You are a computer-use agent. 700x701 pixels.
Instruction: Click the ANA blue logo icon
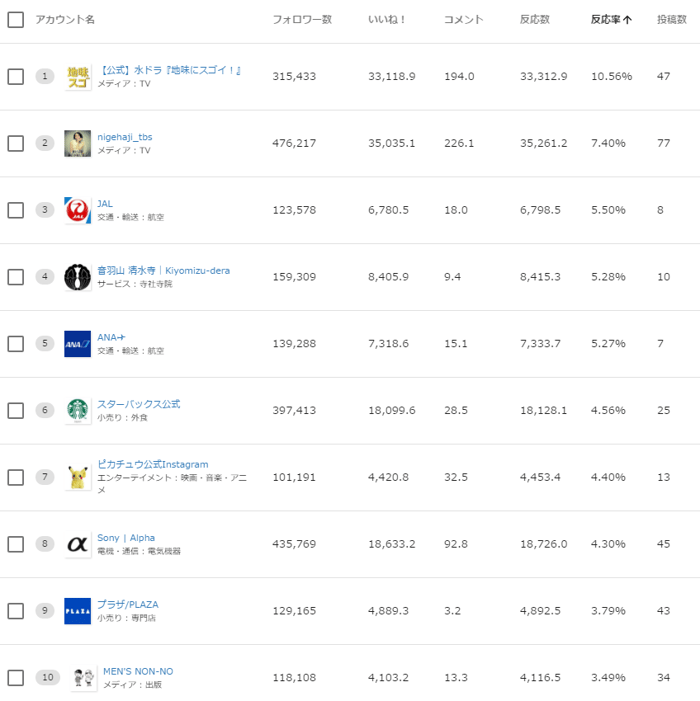coord(78,344)
